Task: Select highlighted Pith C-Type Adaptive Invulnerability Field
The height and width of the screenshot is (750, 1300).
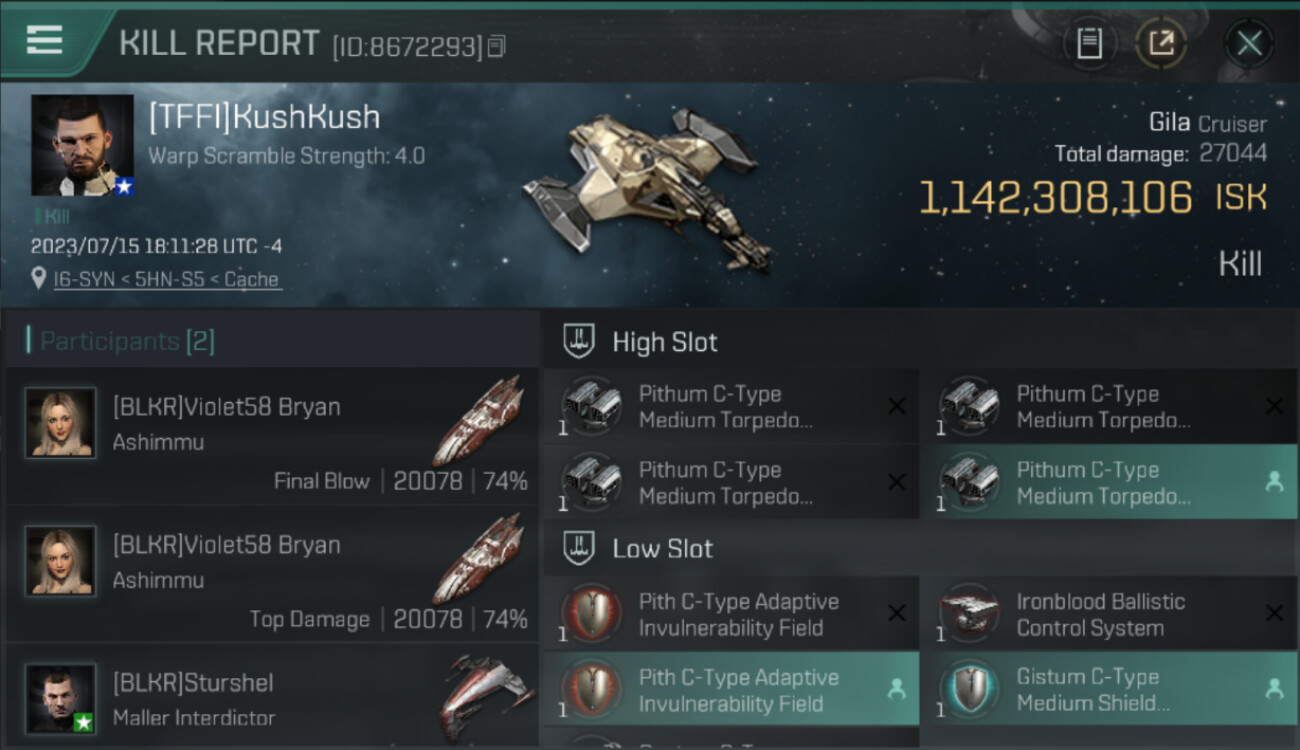Action: click(x=731, y=689)
